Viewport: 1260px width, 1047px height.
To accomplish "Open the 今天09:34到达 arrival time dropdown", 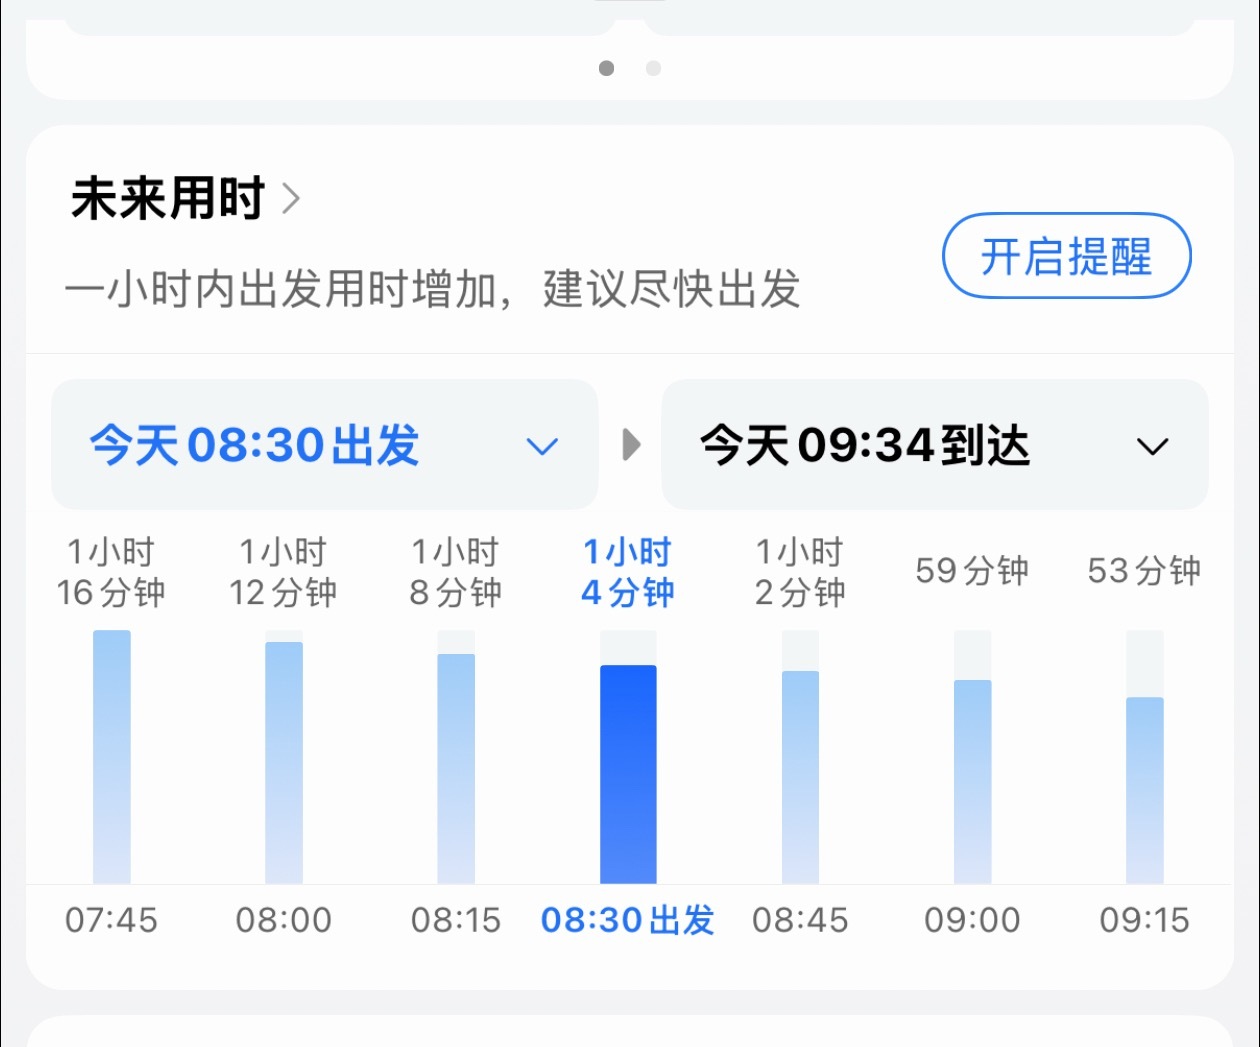I will click(934, 445).
